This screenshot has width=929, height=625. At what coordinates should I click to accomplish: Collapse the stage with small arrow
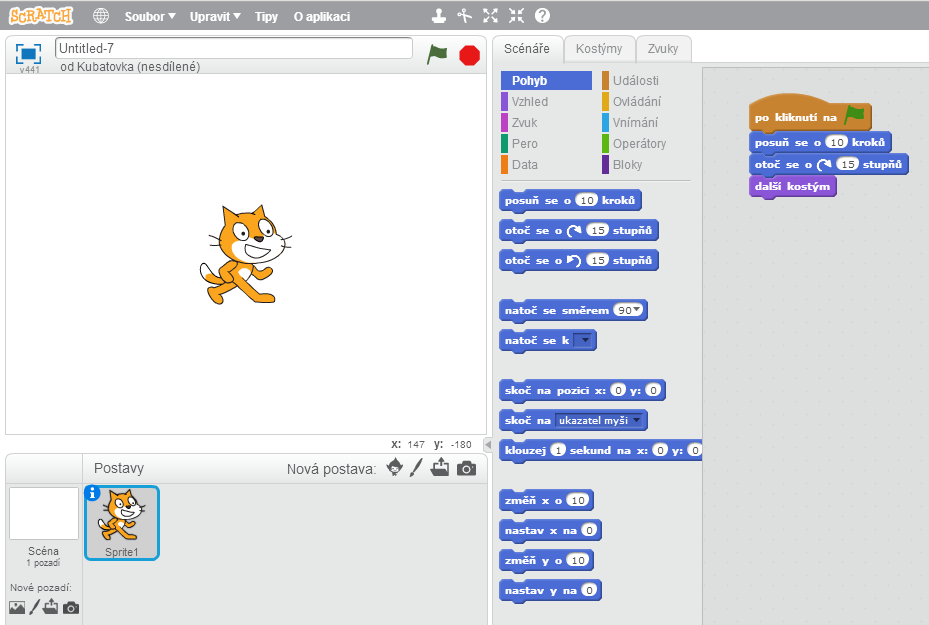[x=488, y=444]
